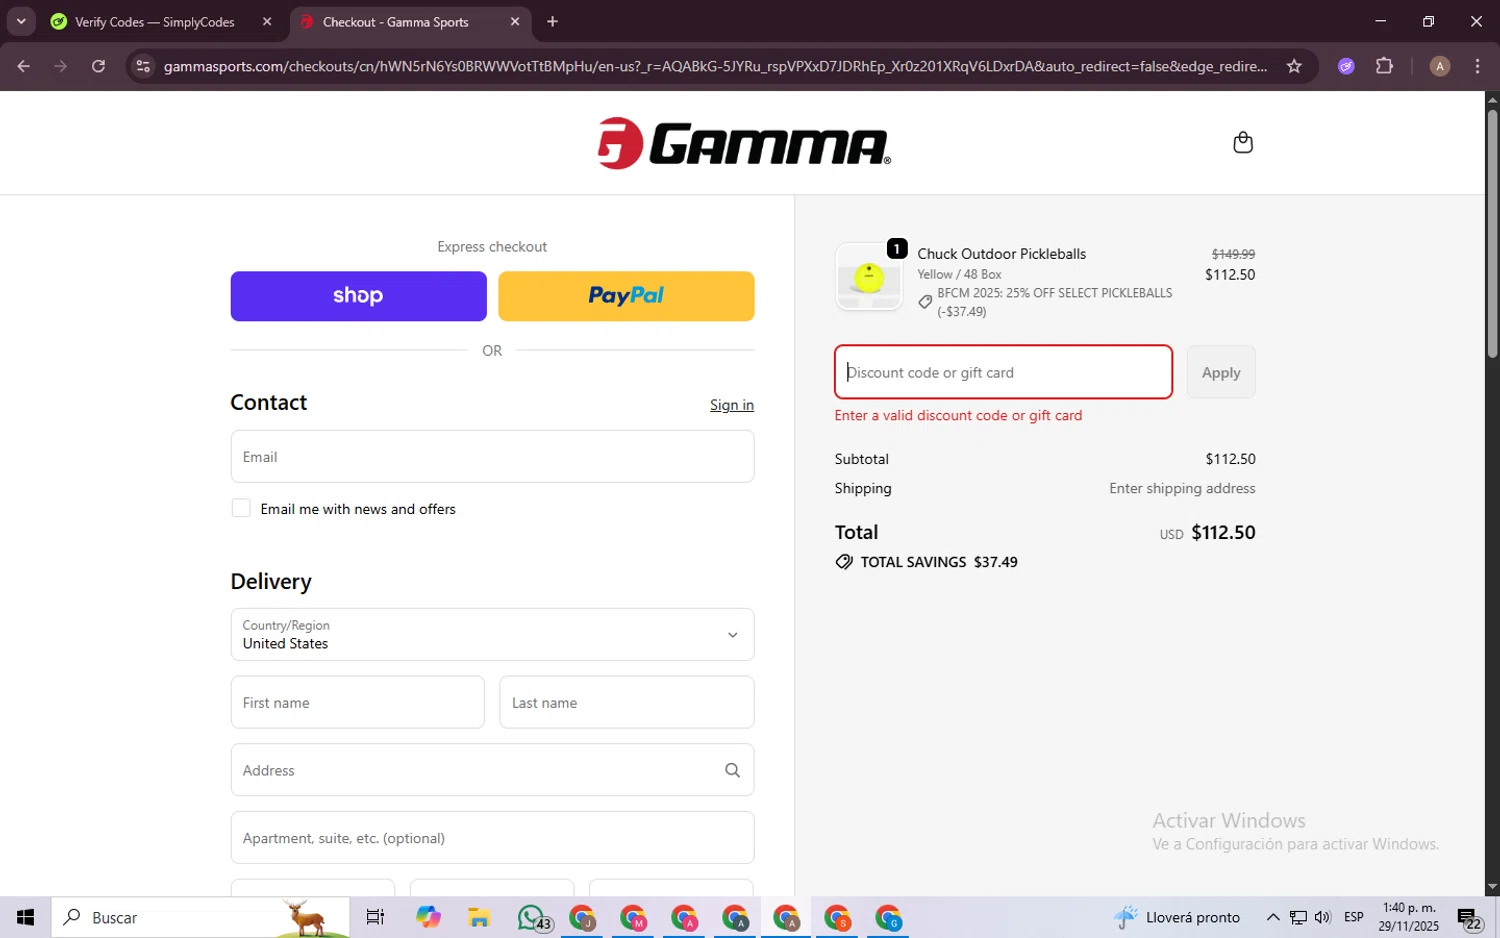Open File Explorer from taskbar
This screenshot has height=938, width=1500.
click(x=478, y=917)
